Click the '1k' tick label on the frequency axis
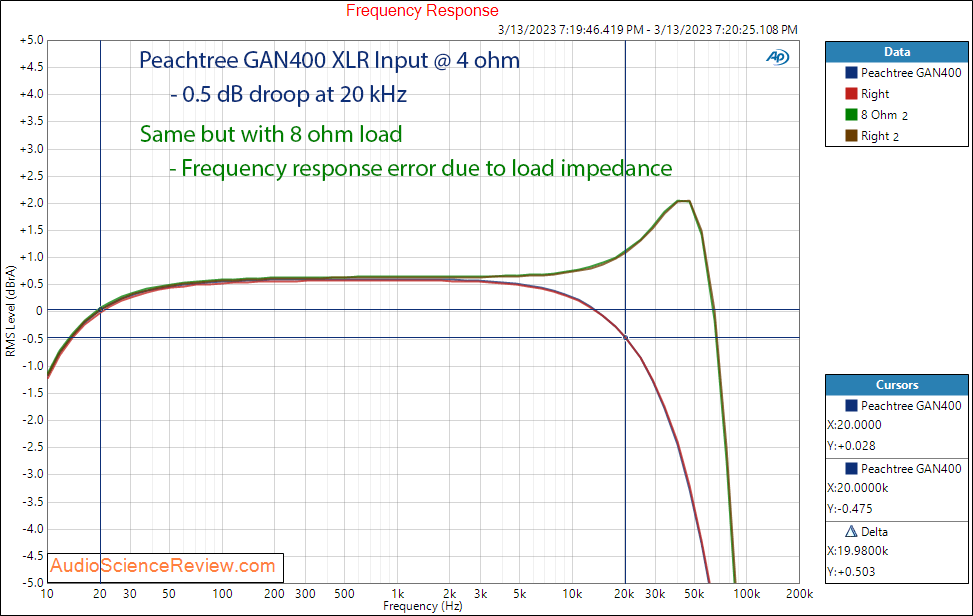Screen dimensions: 973x616 [398, 594]
